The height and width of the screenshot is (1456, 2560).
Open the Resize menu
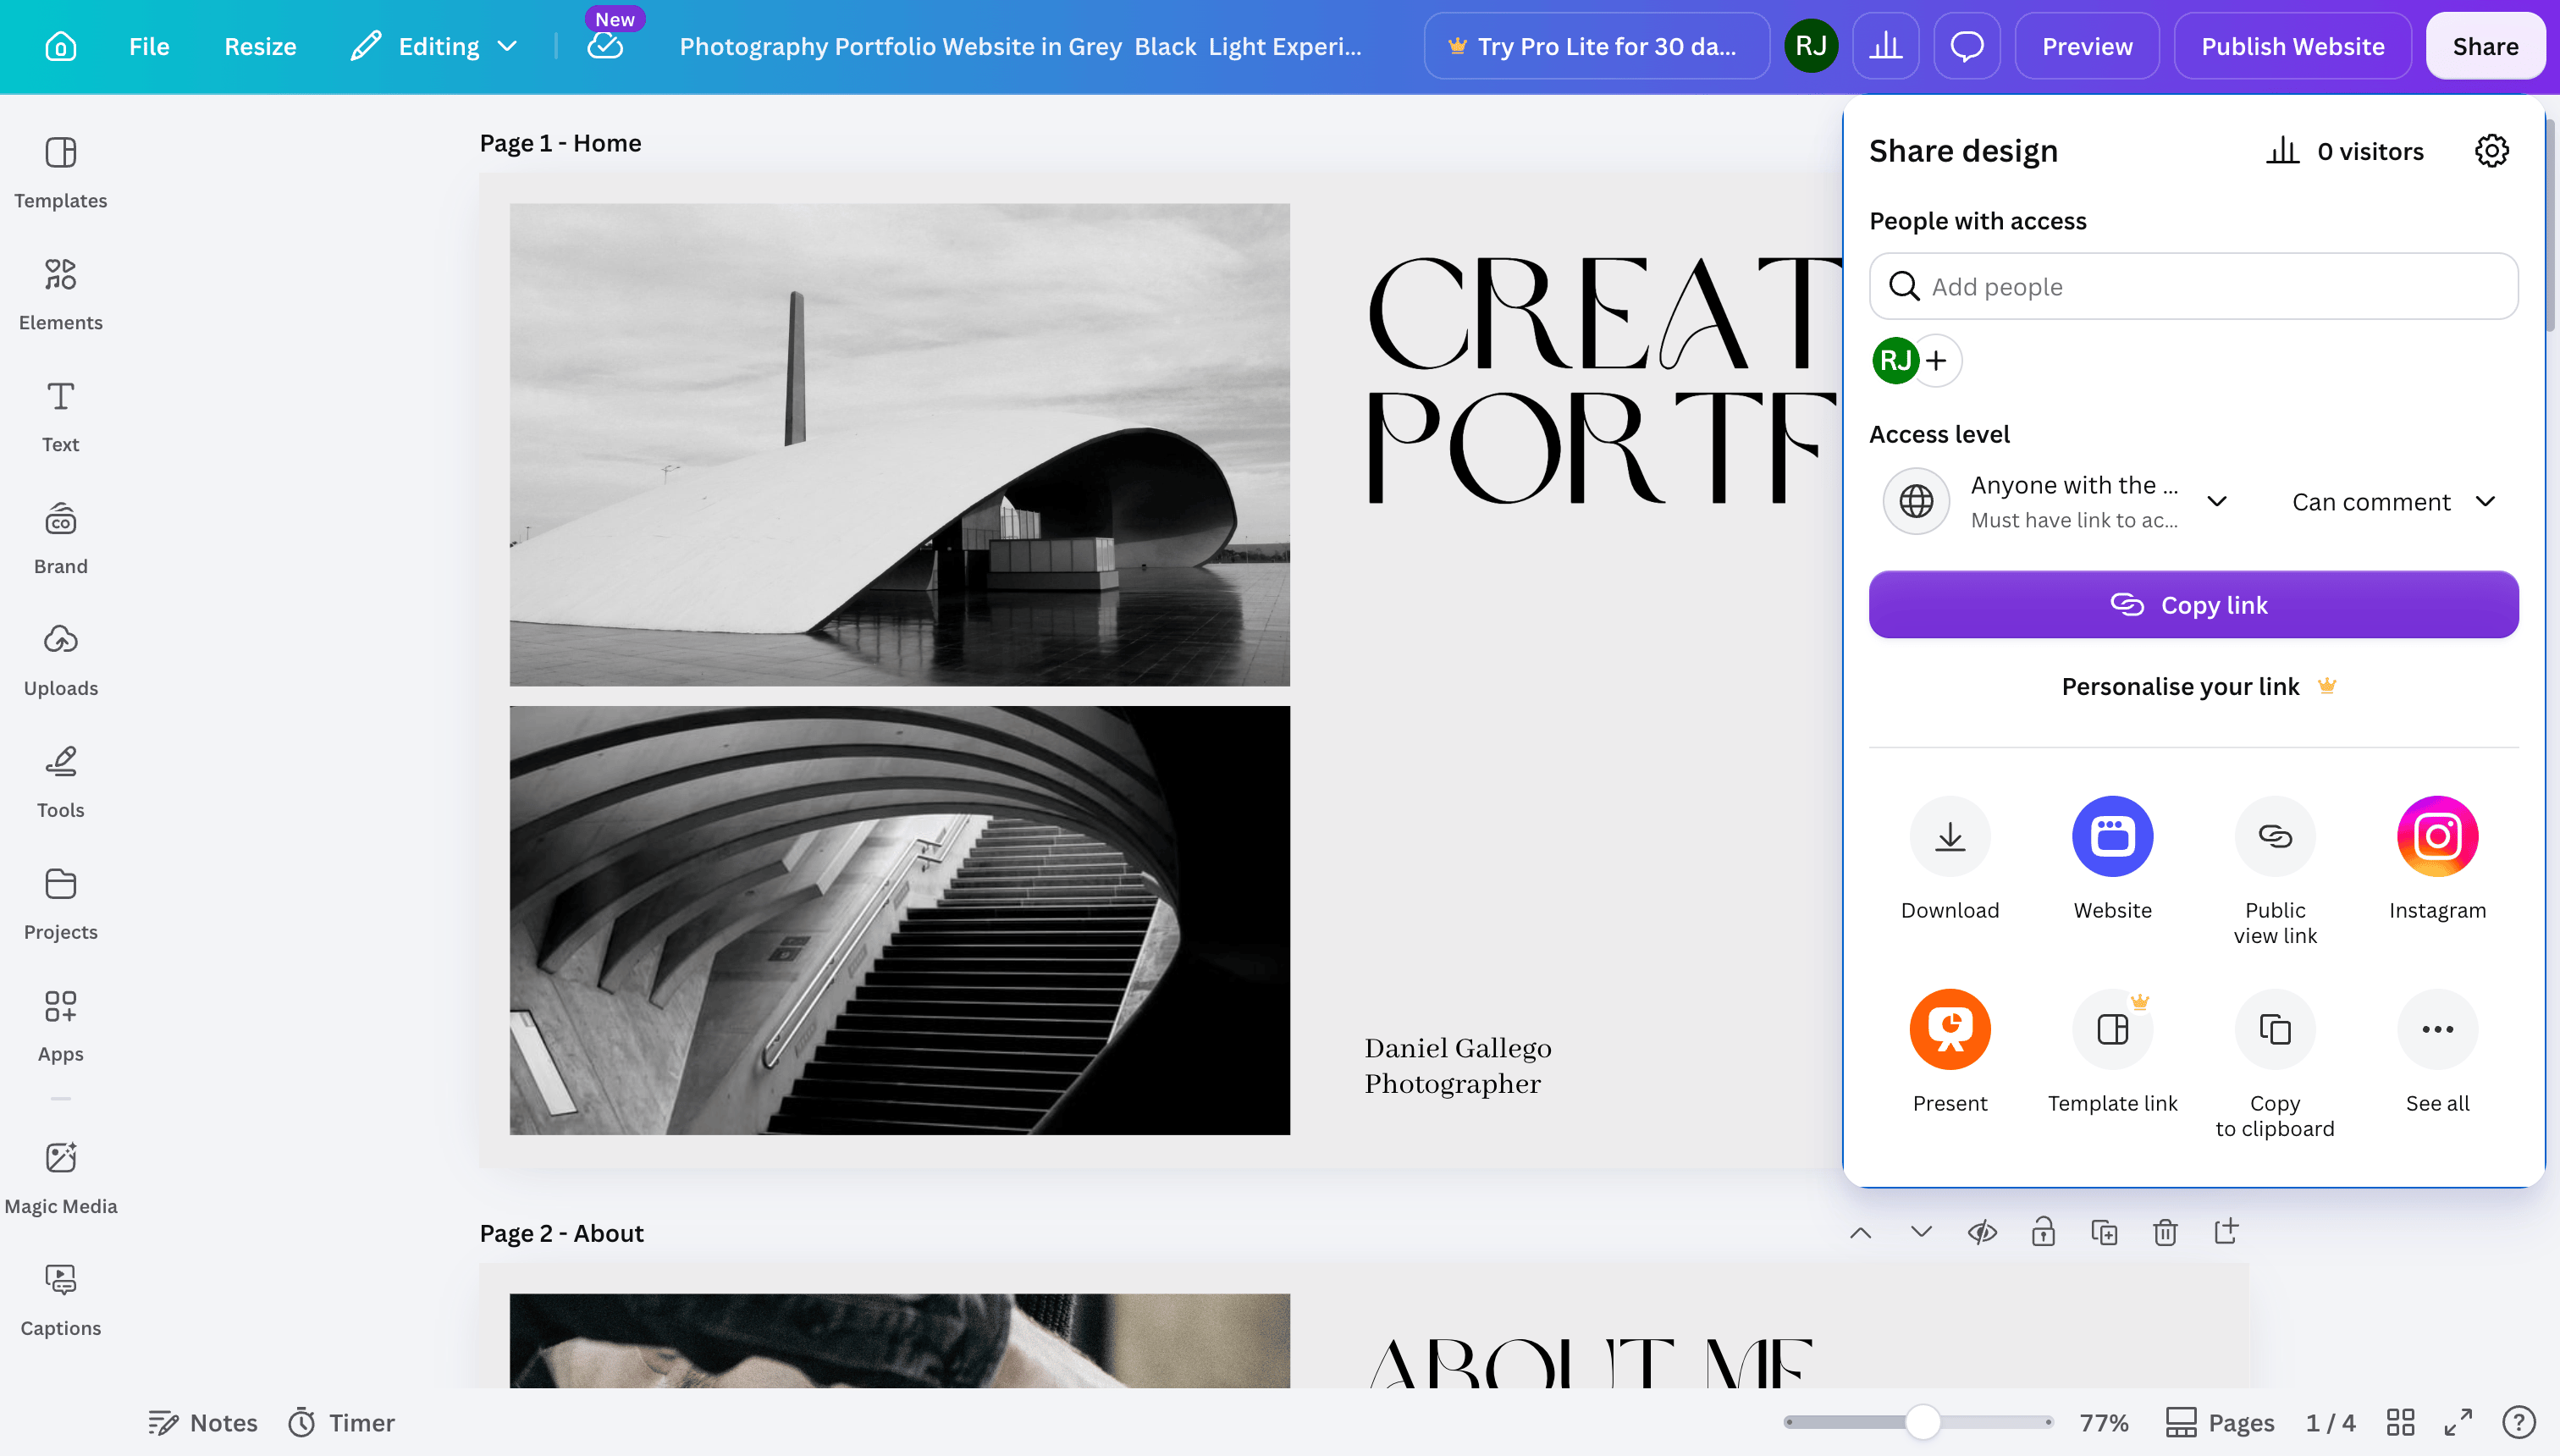pos(260,46)
